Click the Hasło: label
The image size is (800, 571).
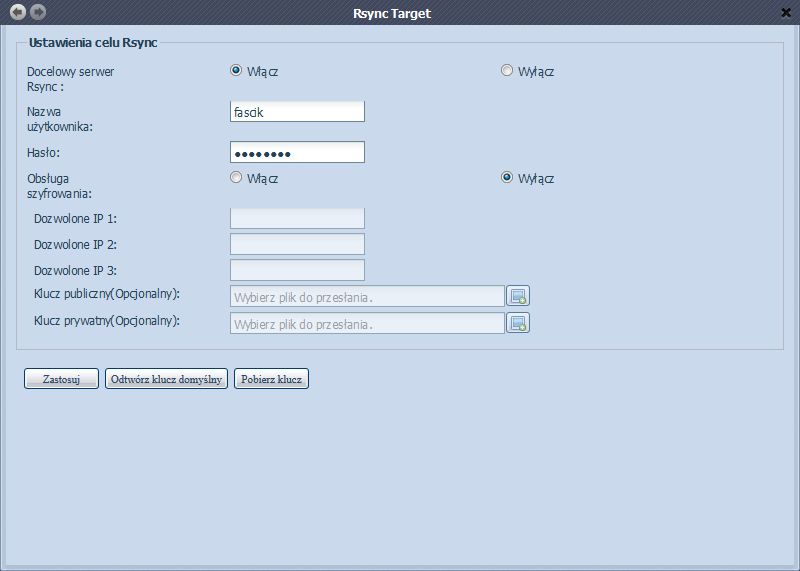coord(43,153)
